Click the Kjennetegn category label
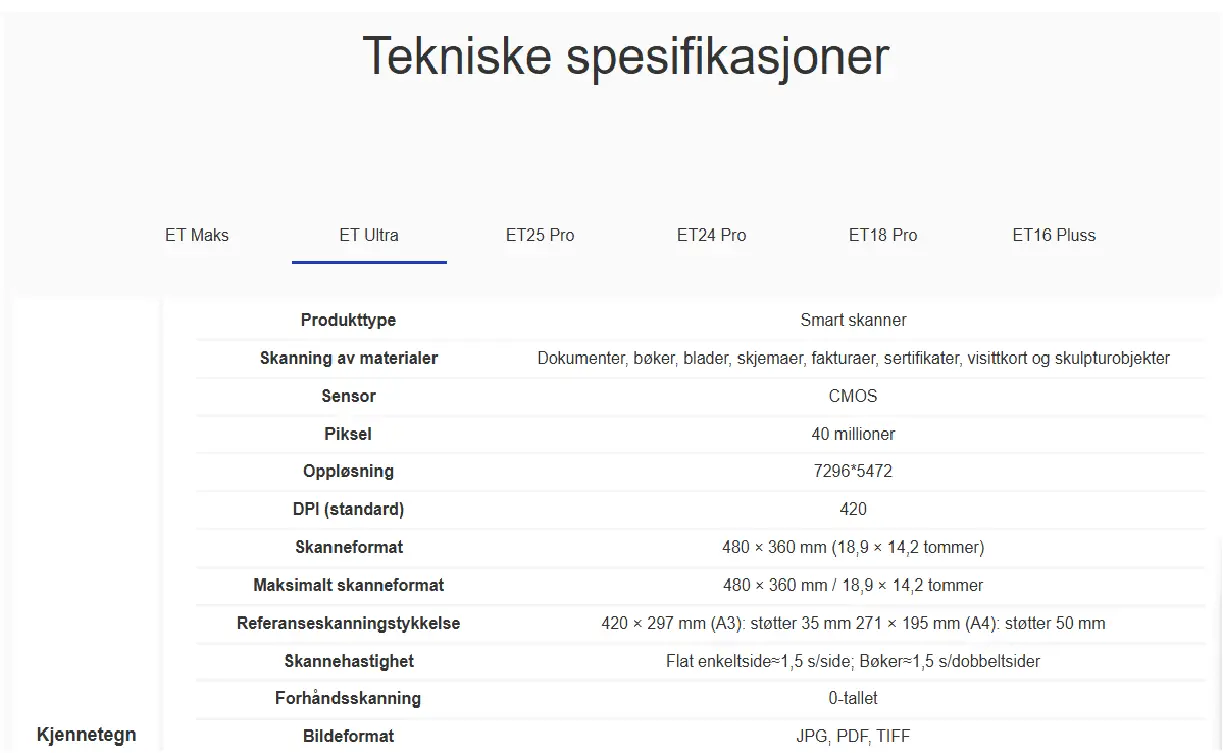The height and width of the screenshot is (753, 1223). (86, 734)
